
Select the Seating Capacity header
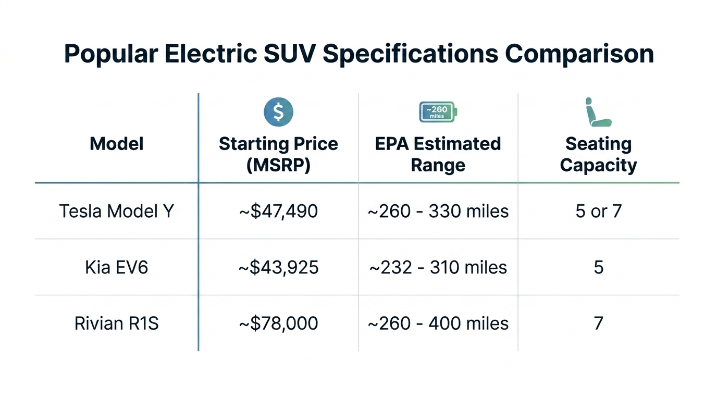(599, 155)
